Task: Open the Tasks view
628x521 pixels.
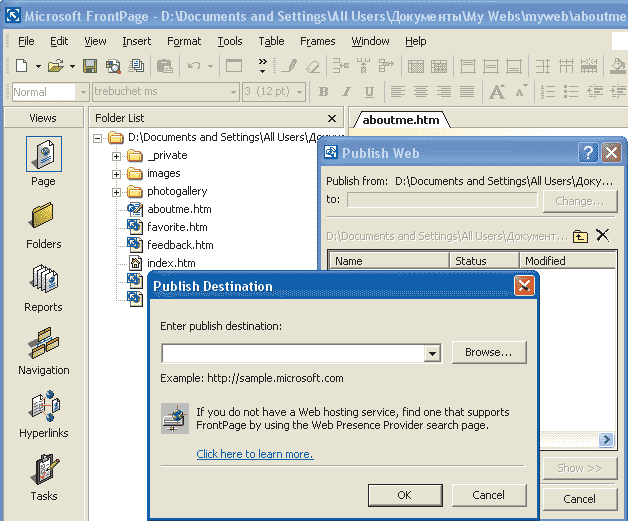Action: (44, 477)
